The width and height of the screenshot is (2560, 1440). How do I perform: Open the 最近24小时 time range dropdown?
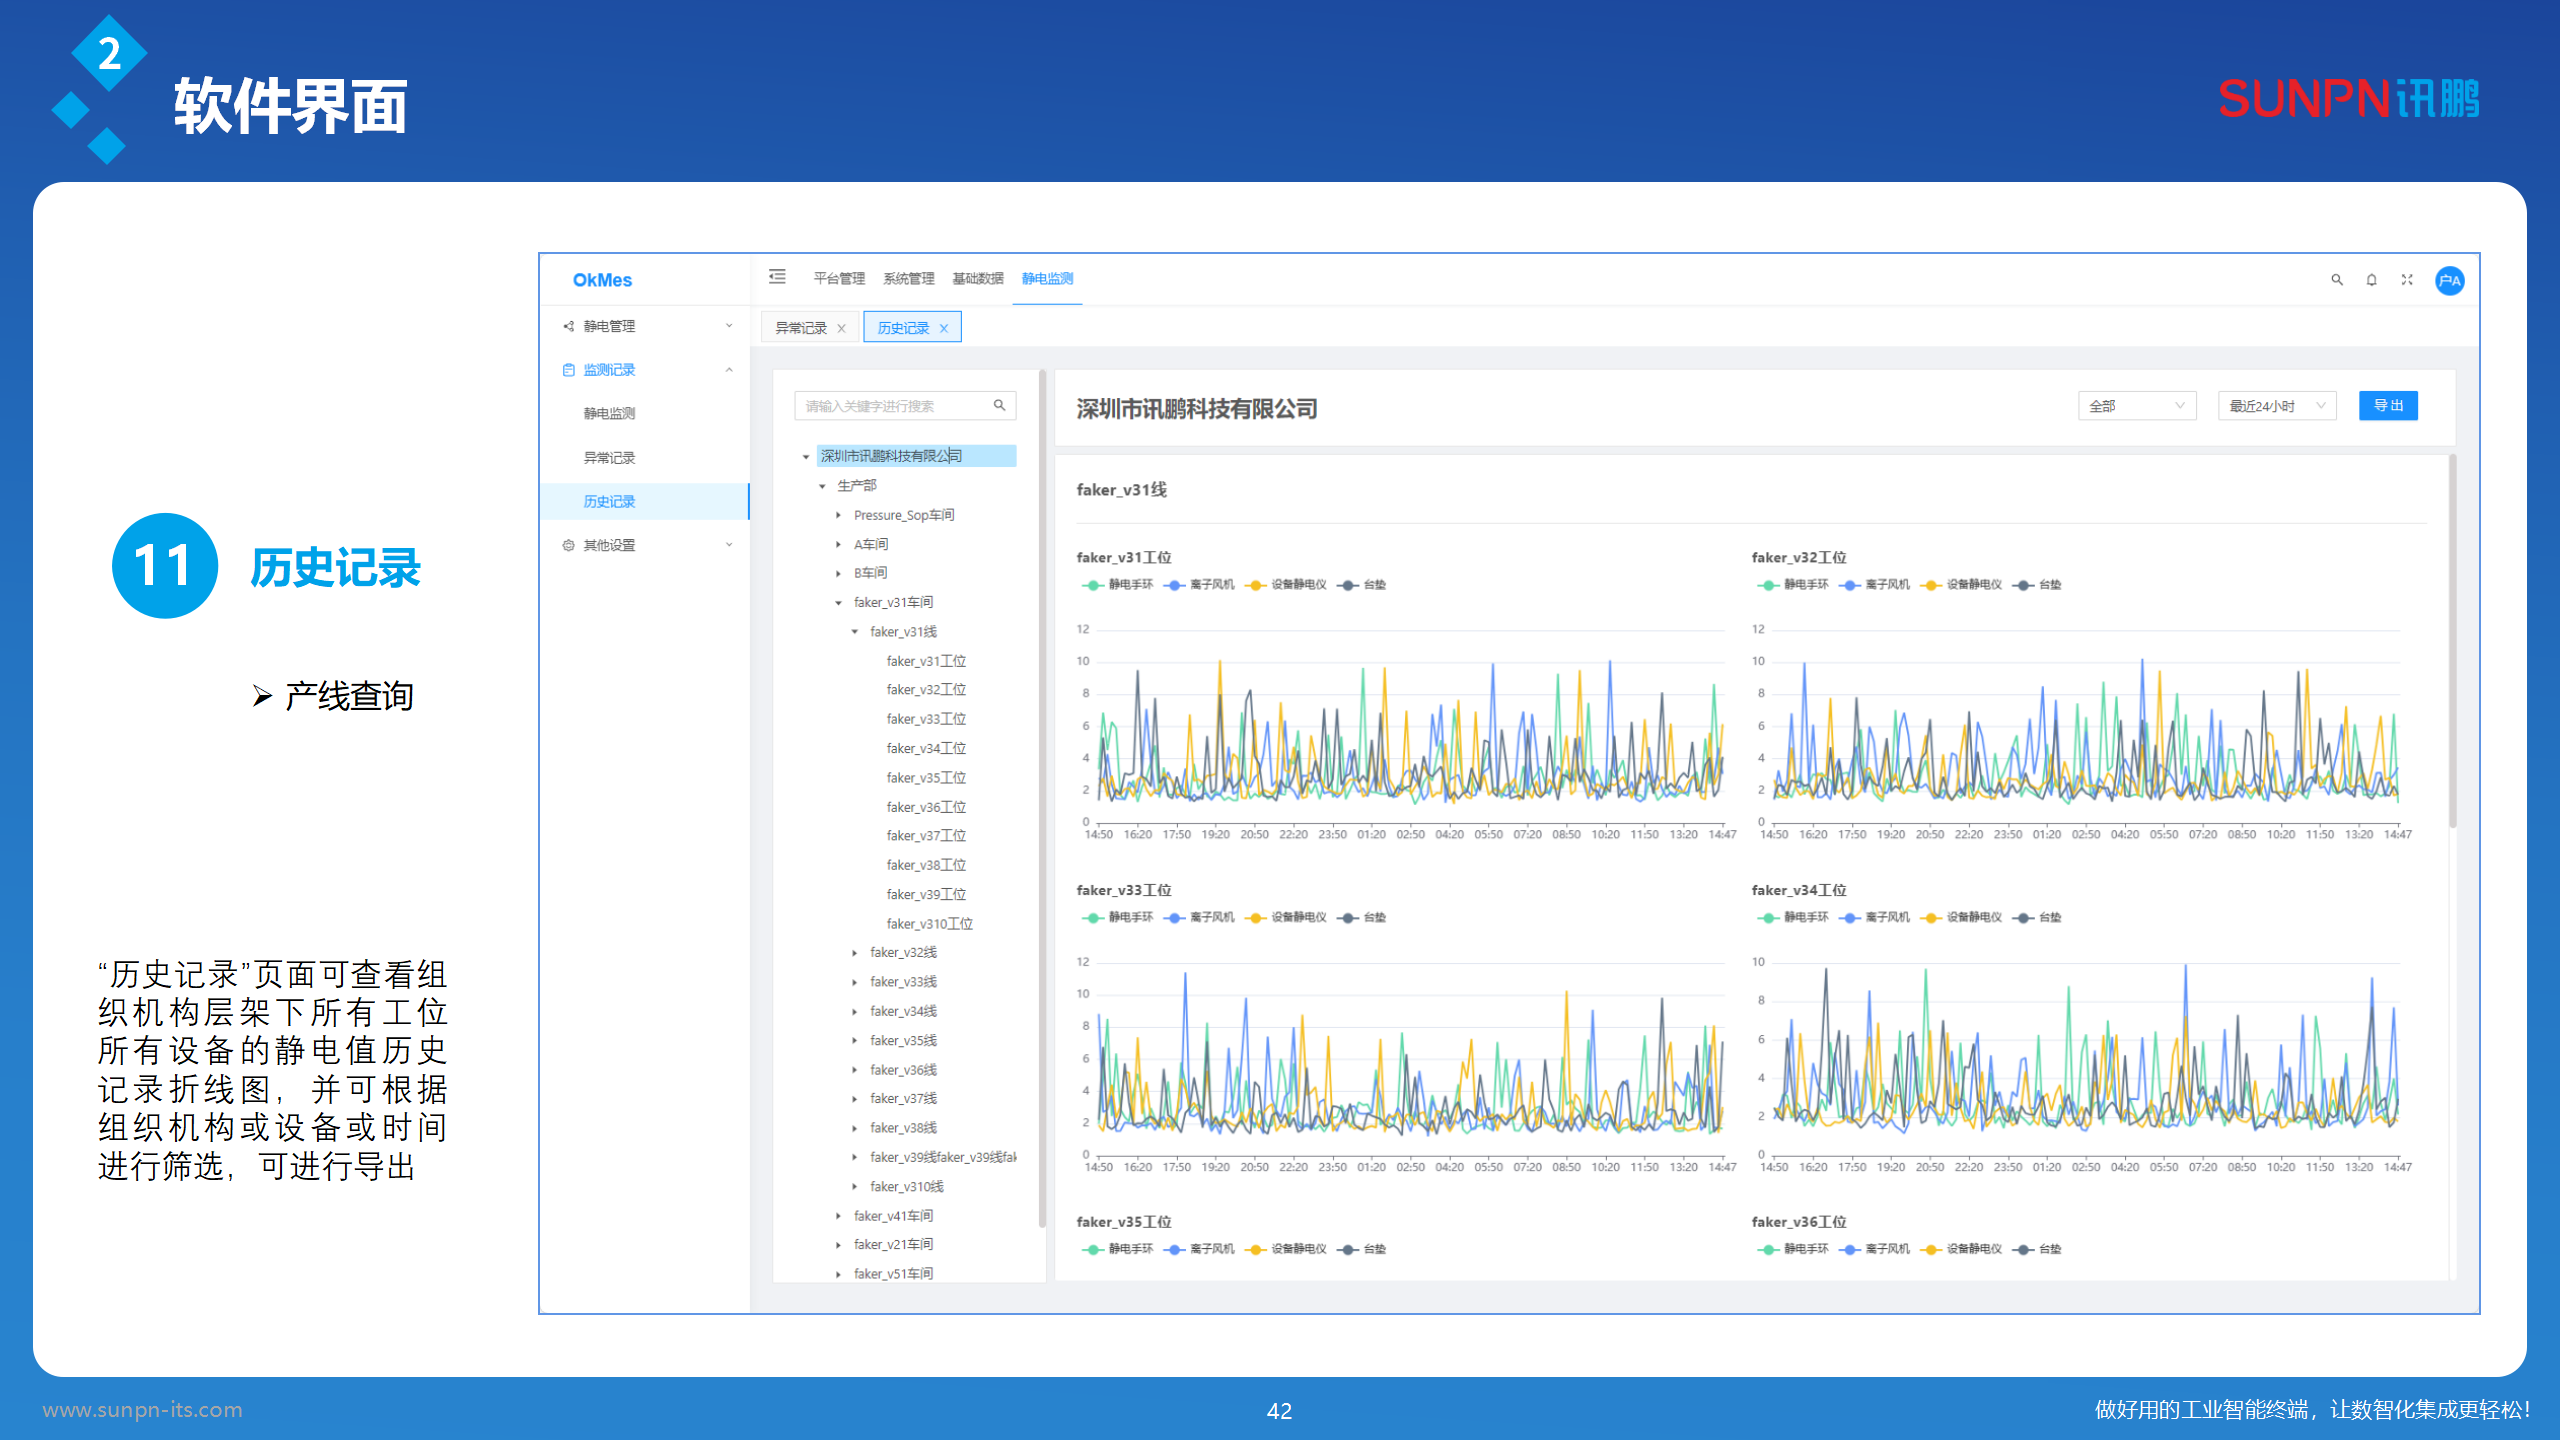pos(2276,406)
